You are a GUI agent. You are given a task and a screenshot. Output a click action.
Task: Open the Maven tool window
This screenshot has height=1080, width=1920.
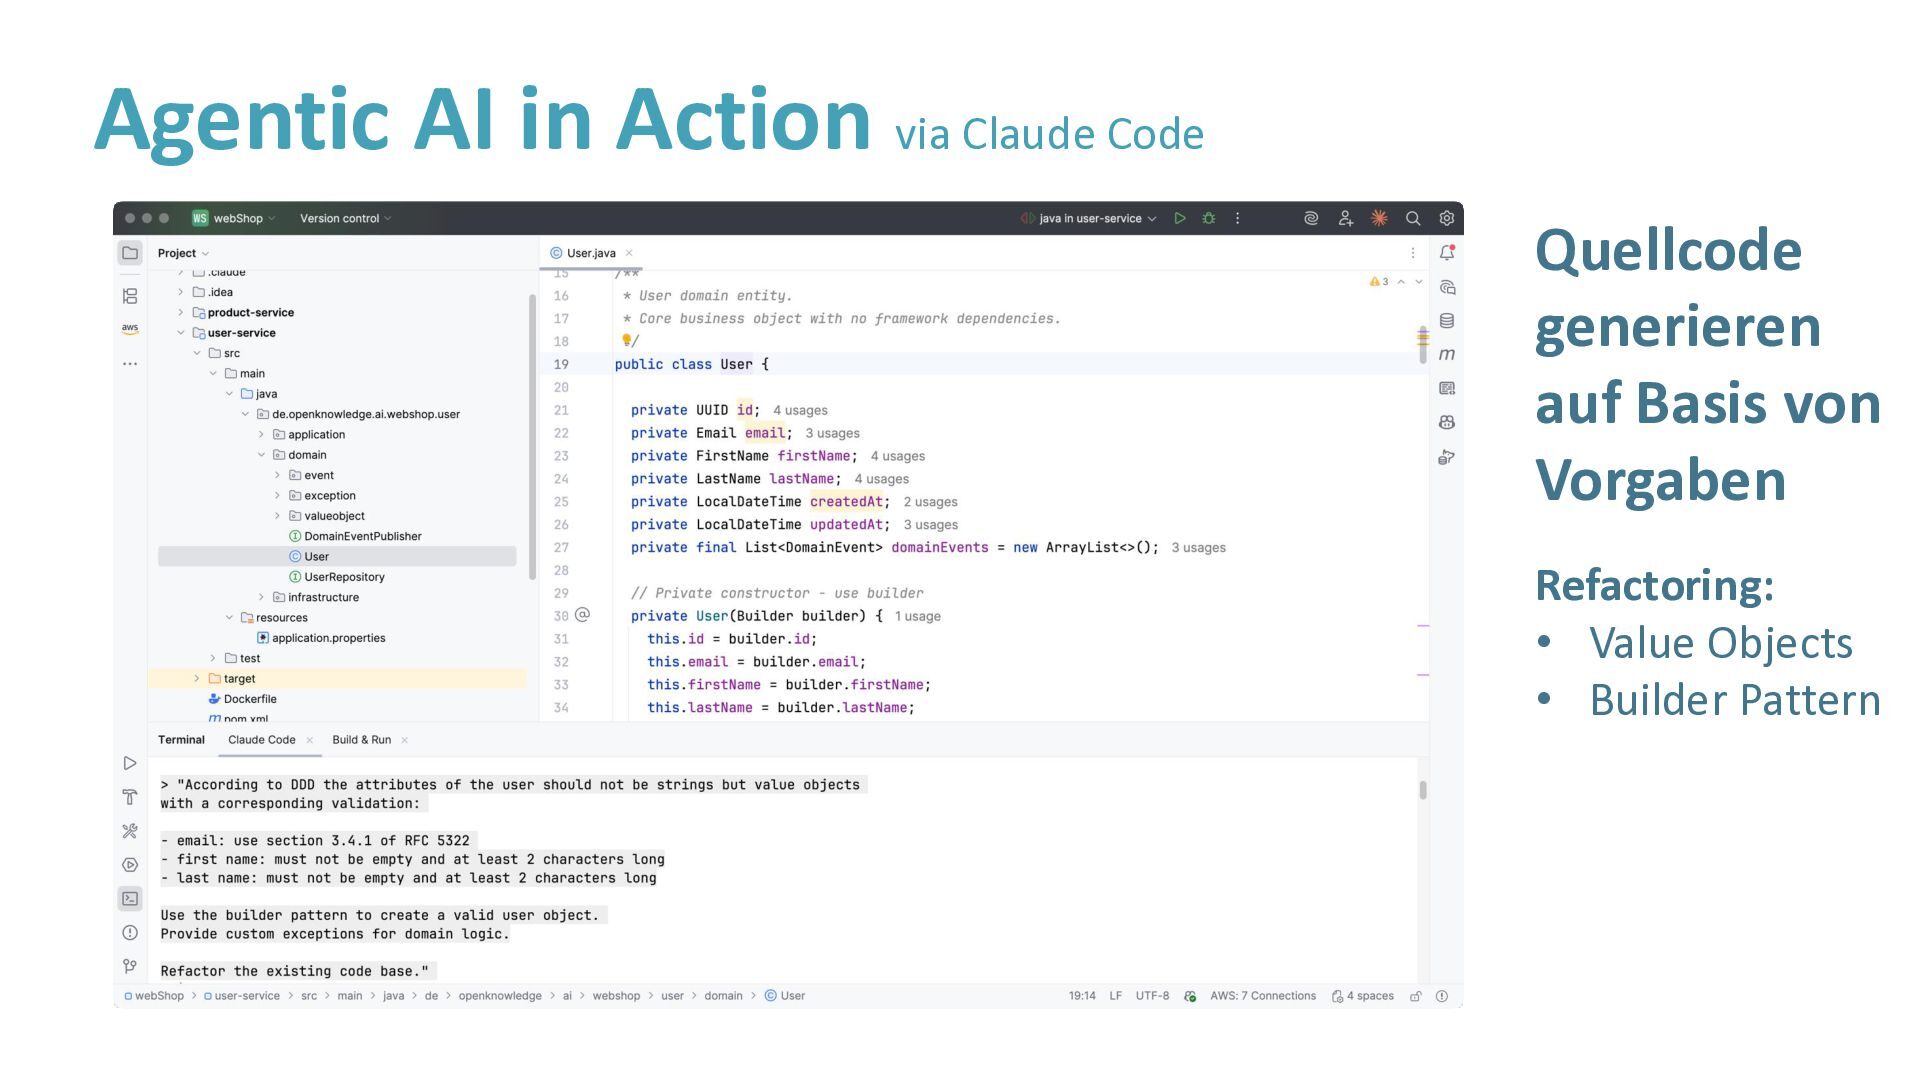click(x=1446, y=354)
